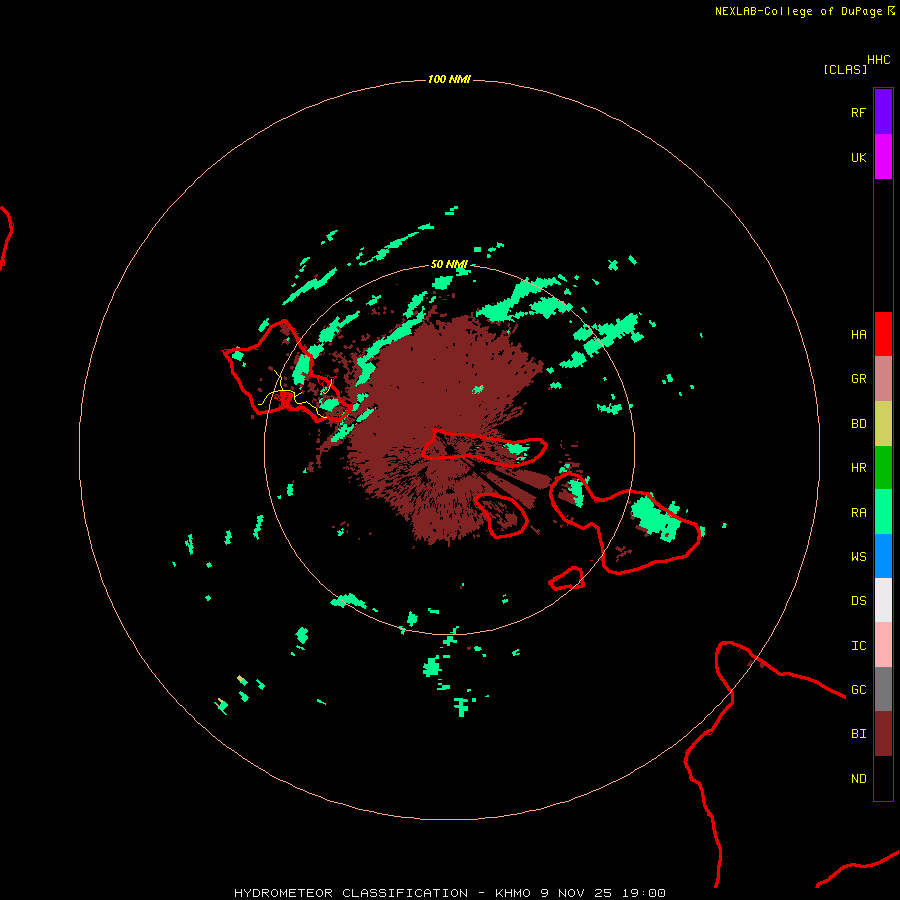Click the ND legend label

pyautogui.click(x=858, y=779)
